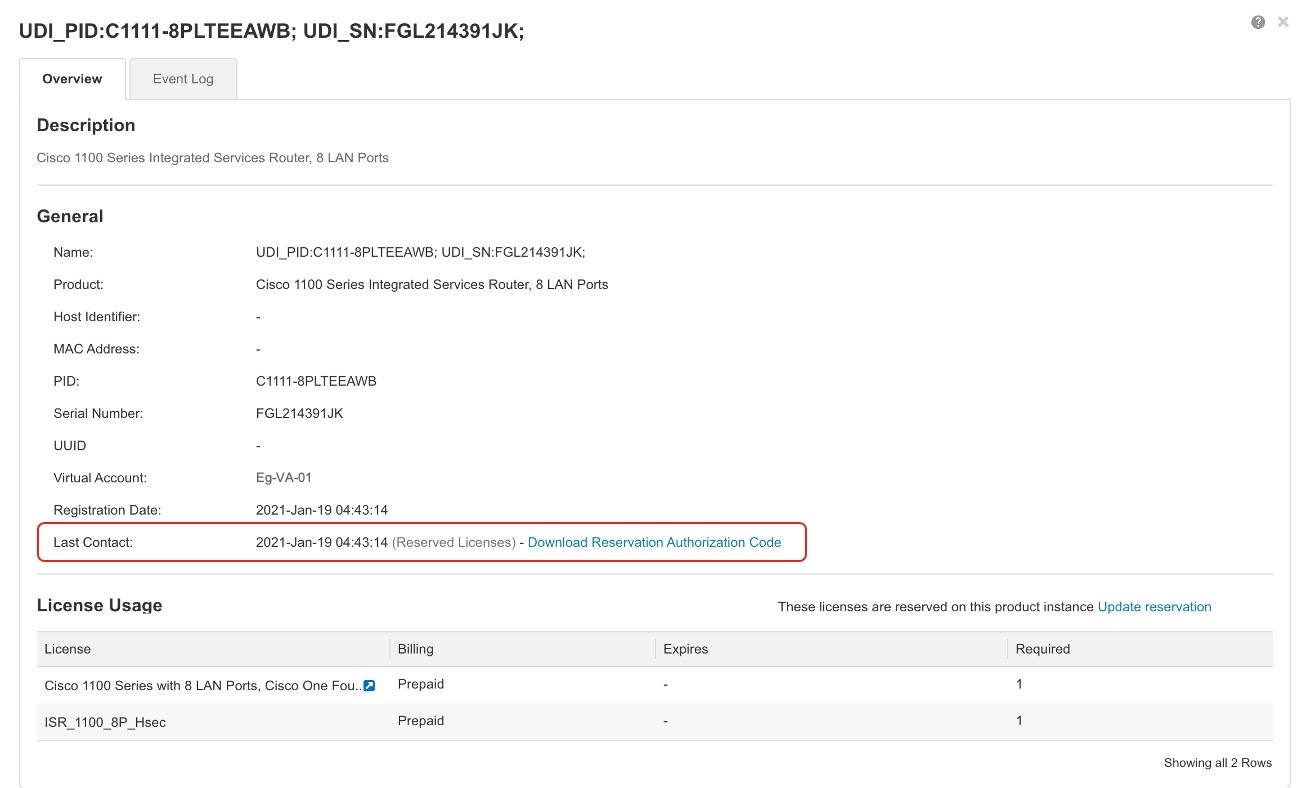Open the help question mark icon
The image size is (1311, 788).
pos(1258,22)
